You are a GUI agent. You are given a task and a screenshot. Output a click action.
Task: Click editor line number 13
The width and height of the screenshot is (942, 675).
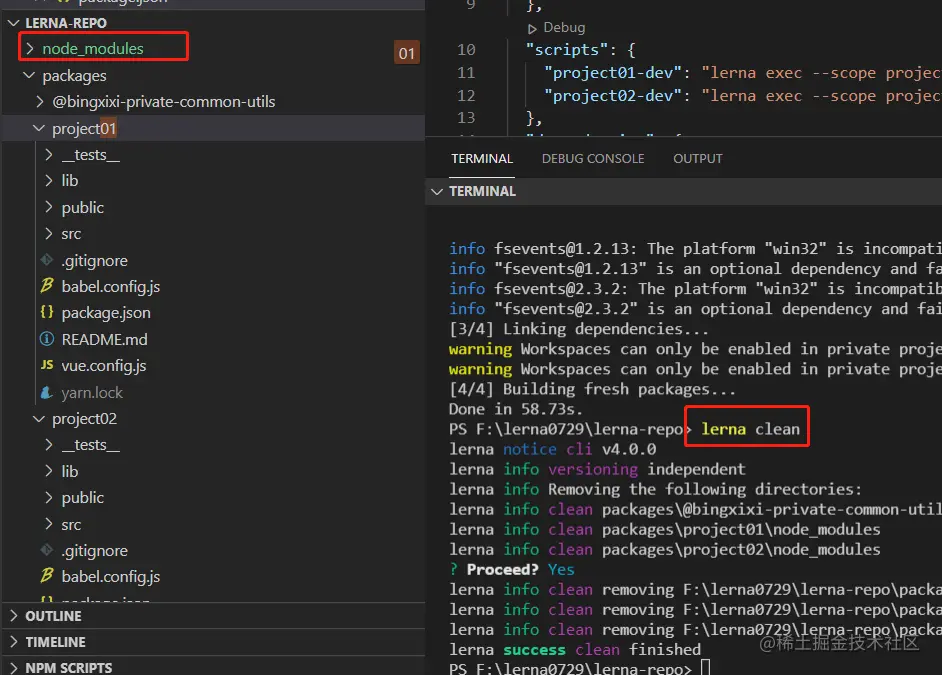tap(466, 118)
